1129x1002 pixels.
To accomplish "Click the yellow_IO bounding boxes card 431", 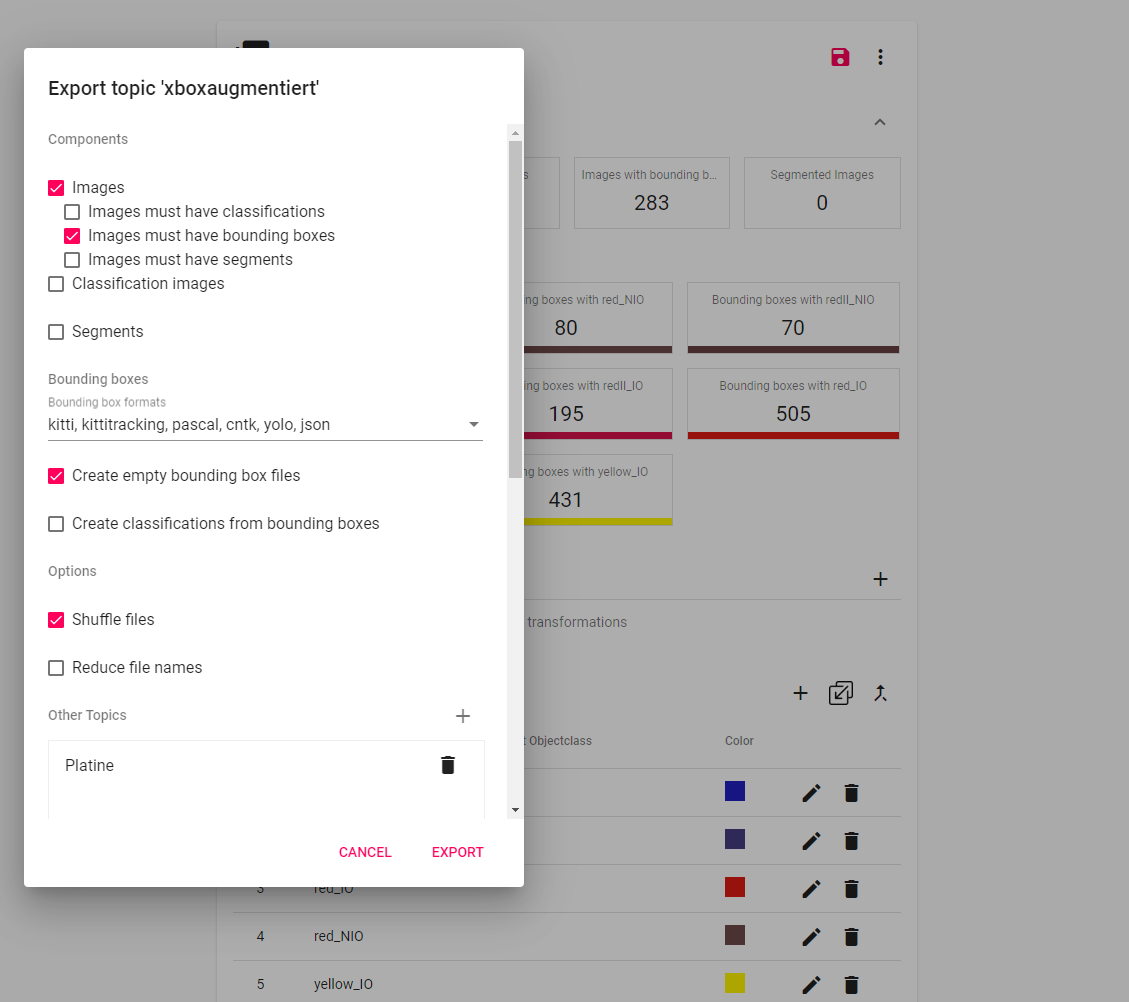I will click(x=598, y=490).
